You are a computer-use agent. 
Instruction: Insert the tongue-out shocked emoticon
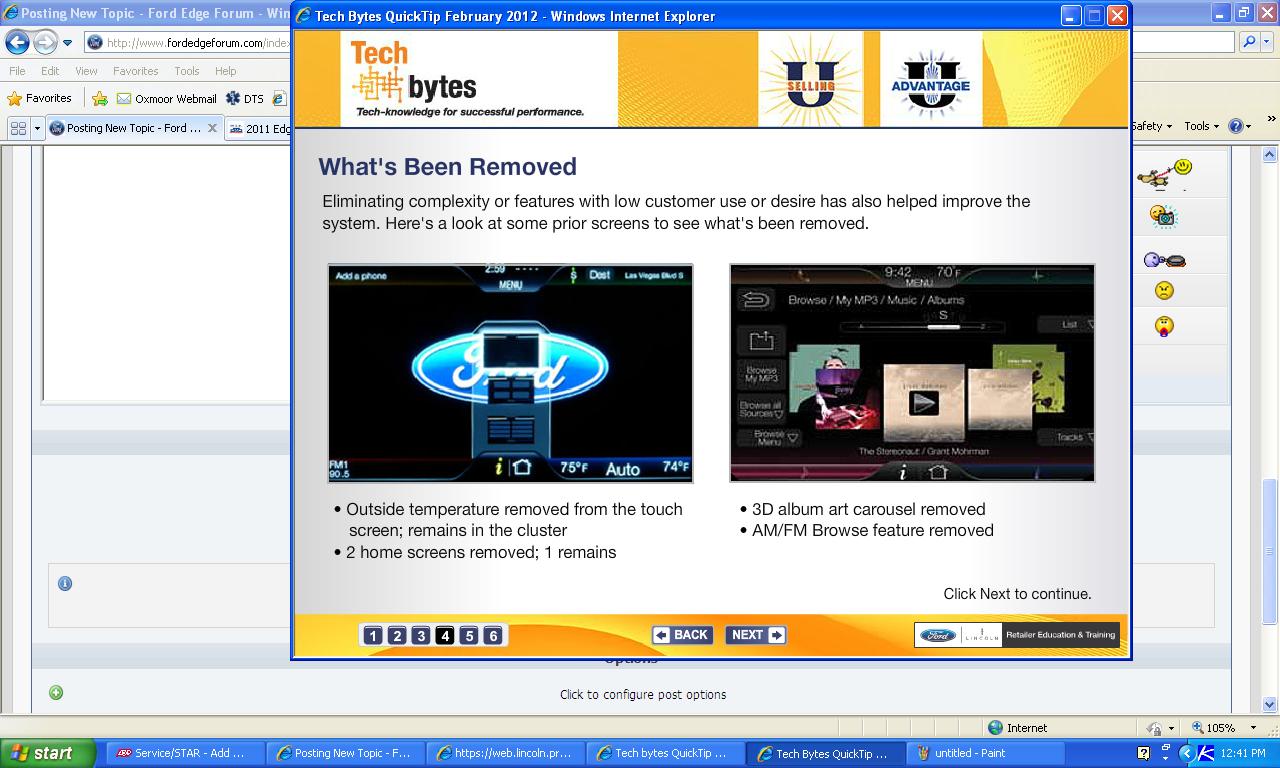coord(1164,326)
